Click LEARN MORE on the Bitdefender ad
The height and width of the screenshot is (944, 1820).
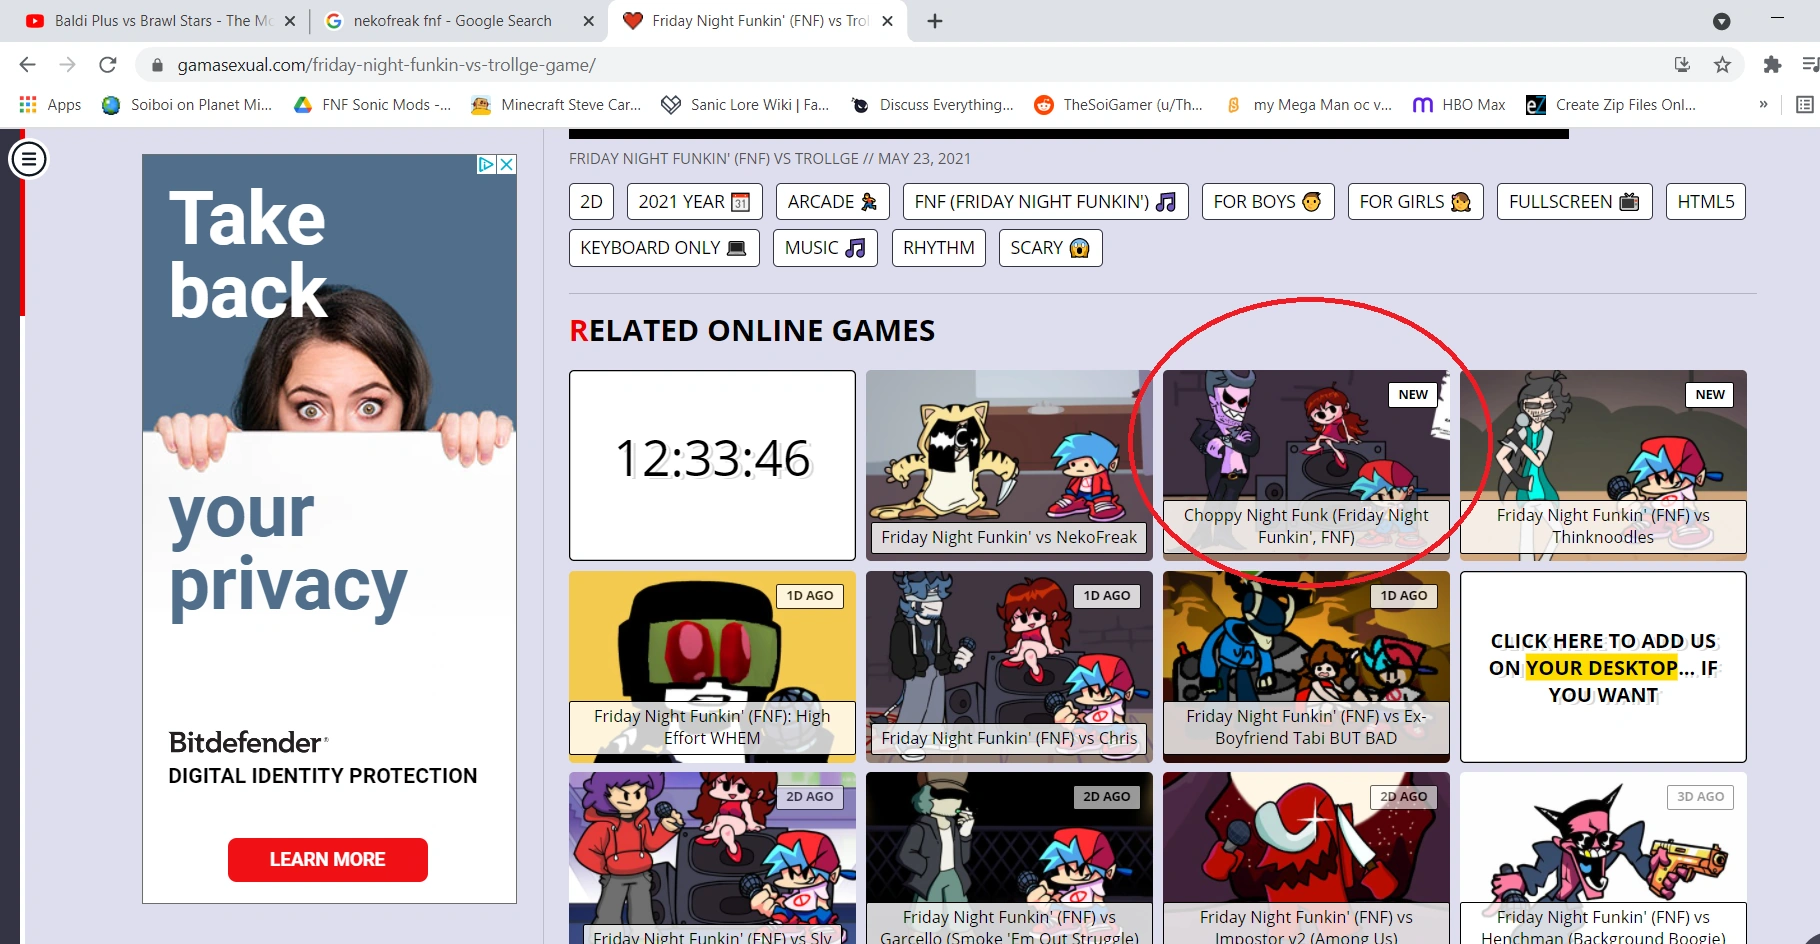click(x=327, y=860)
